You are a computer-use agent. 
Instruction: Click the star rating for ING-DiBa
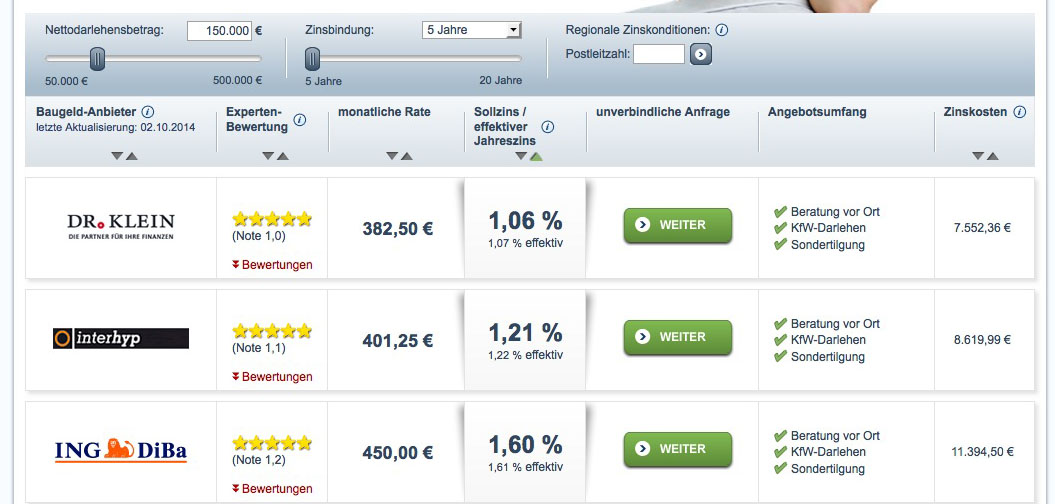coord(272,443)
